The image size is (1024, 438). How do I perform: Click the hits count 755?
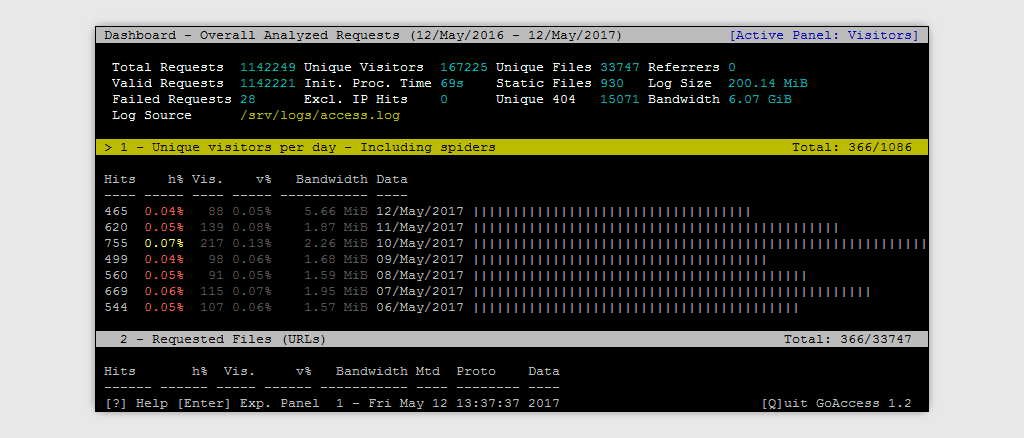[x=116, y=243]
